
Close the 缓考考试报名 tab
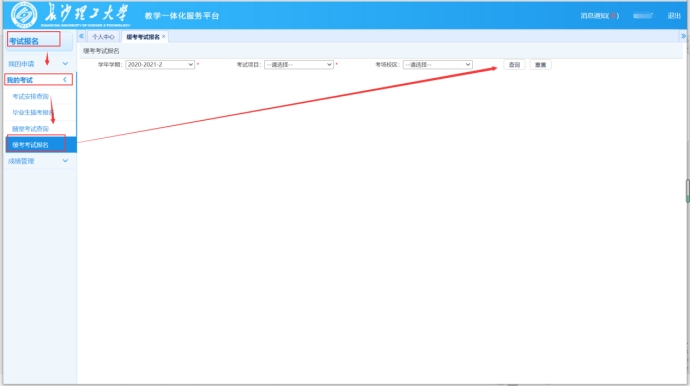tap(163, 37)
